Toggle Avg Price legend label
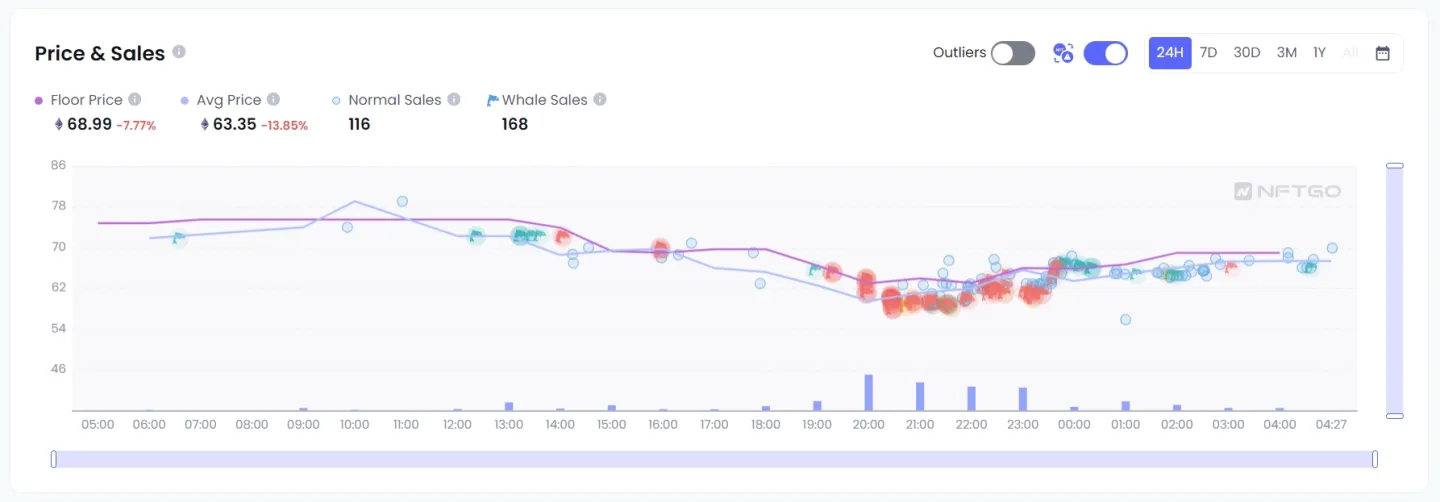The height and width of the screenshot is (502, 1440). pyautogui.click(x=228, y=100)
